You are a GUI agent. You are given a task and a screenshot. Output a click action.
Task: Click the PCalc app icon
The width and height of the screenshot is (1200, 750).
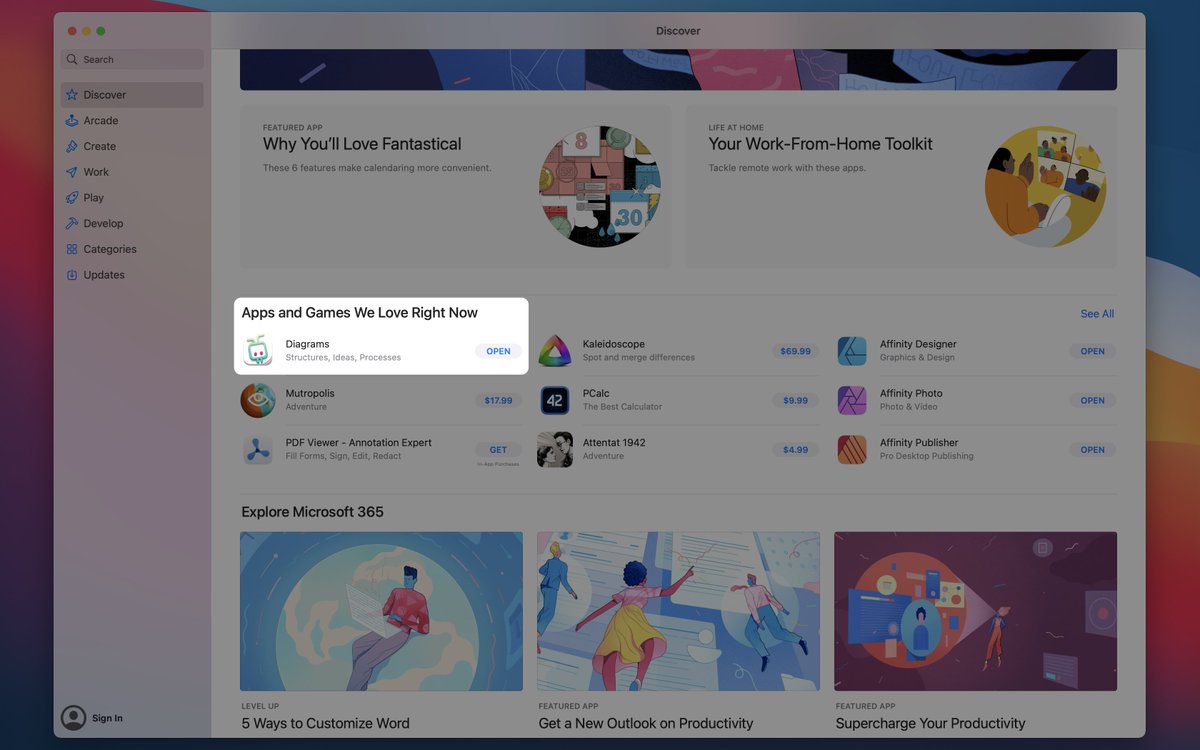(554, 400)
